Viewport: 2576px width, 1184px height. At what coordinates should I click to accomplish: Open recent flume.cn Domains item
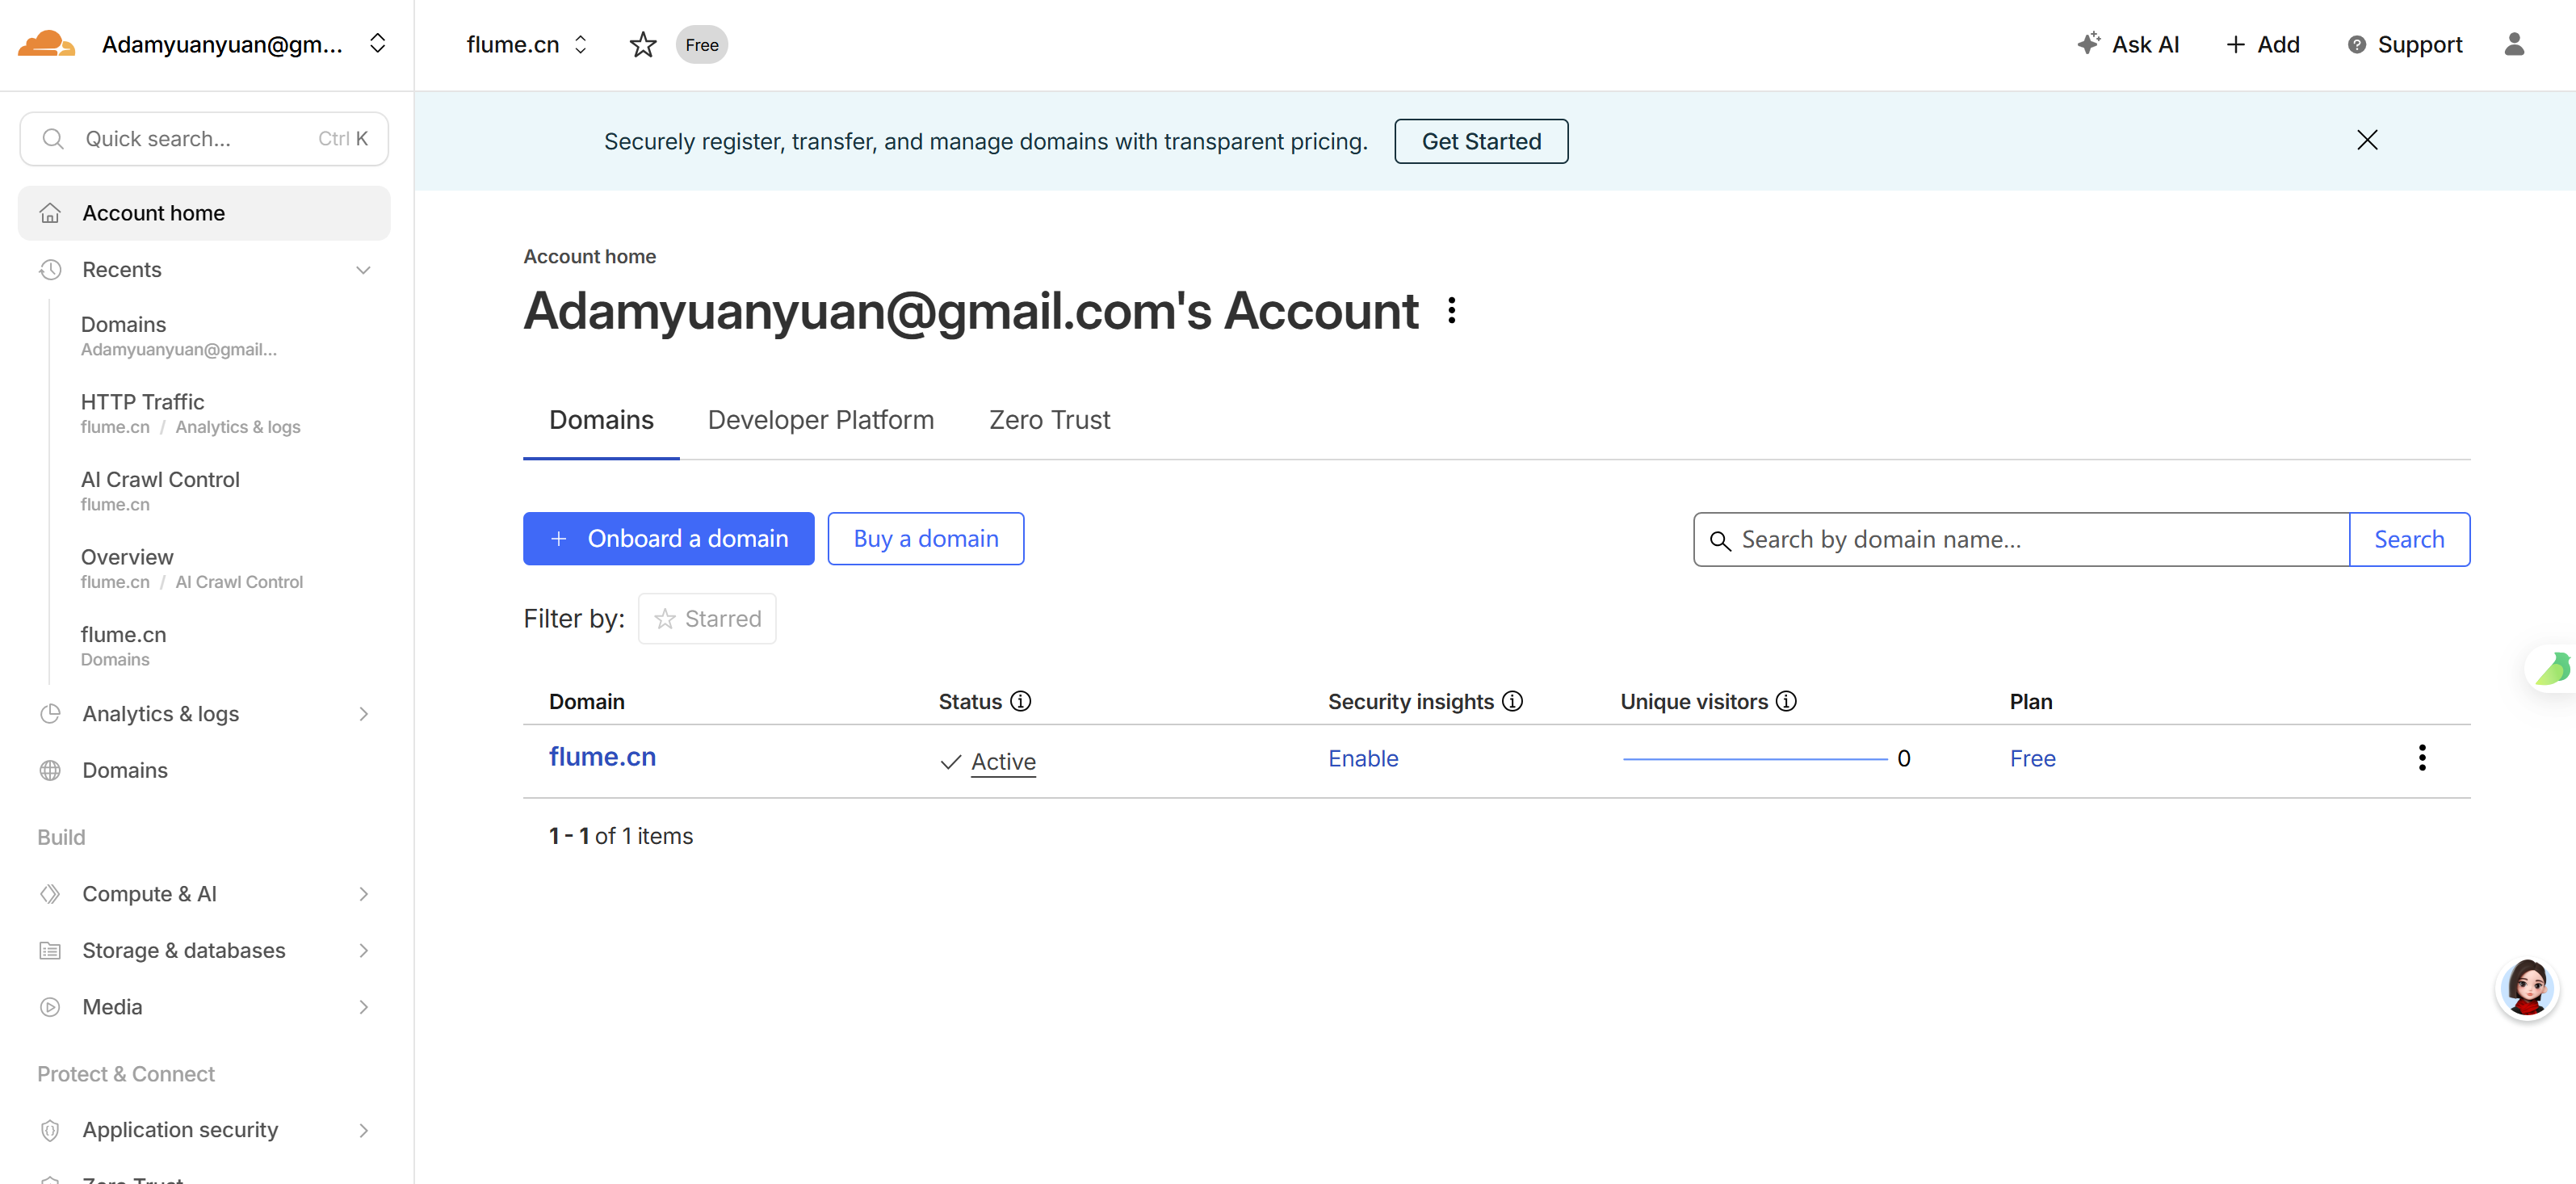(x=123, y=646)
